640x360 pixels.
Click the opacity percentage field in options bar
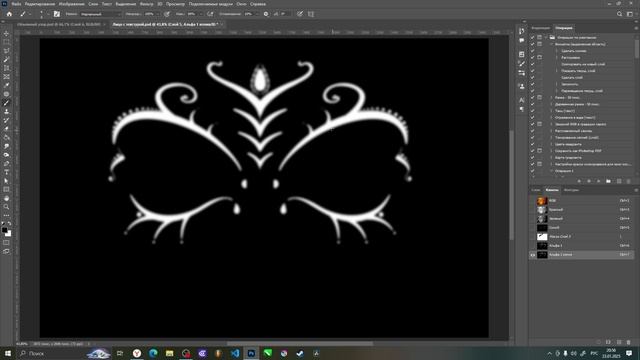point(149,14)
